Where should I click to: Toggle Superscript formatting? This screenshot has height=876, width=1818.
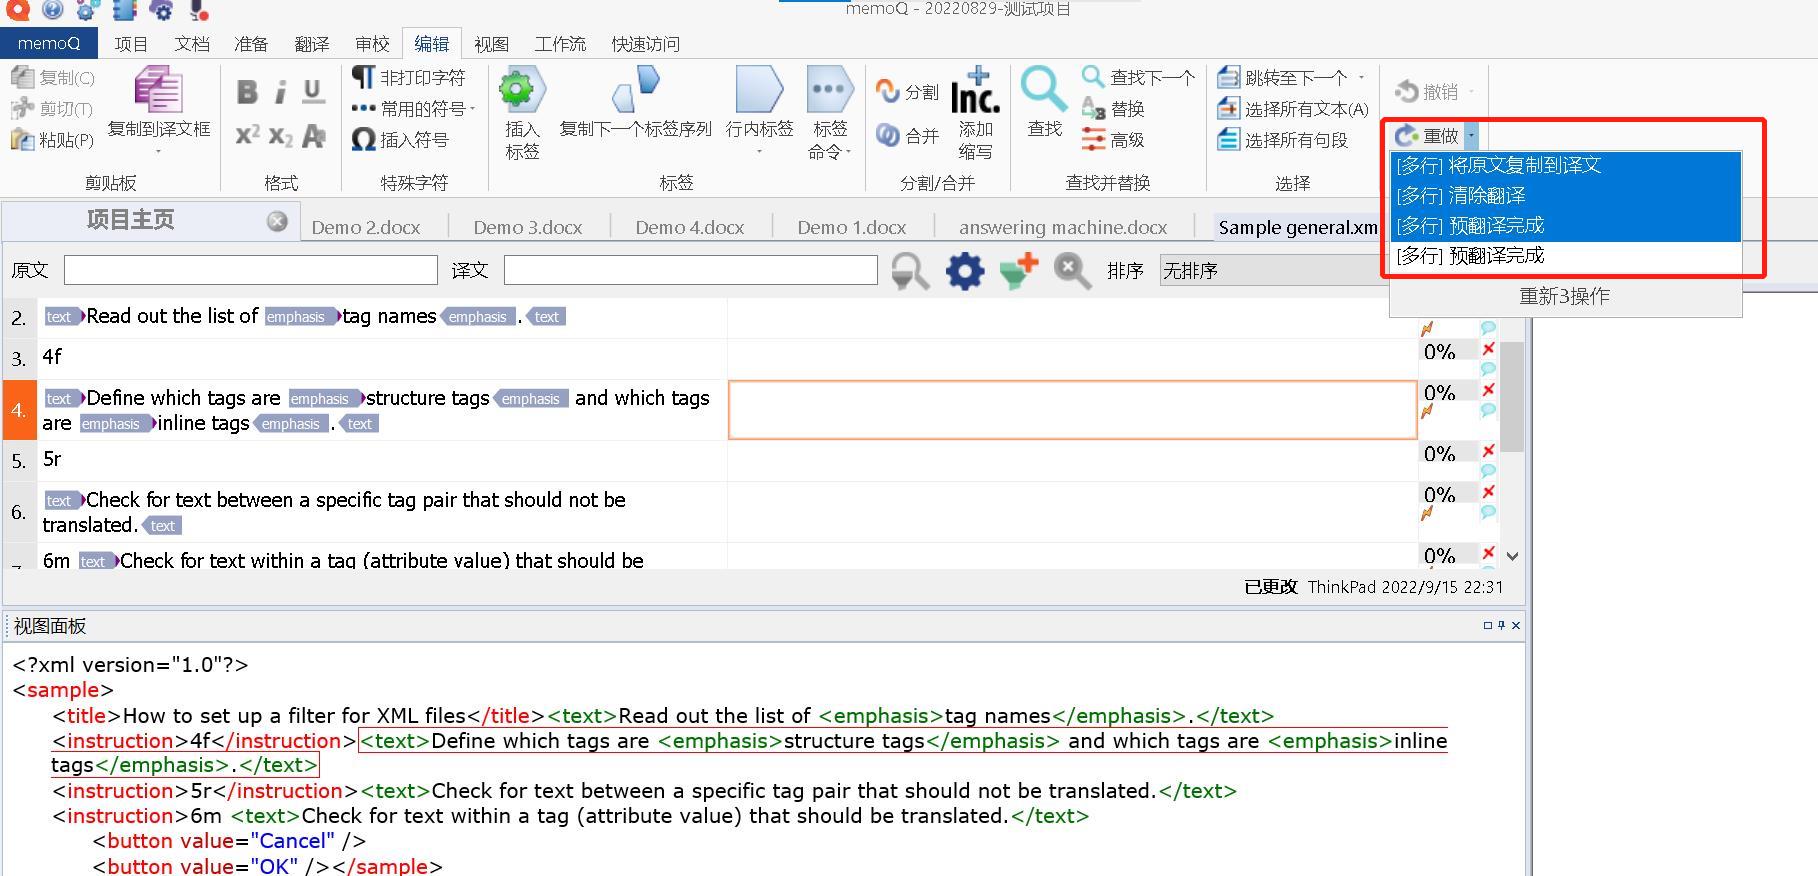click(247, 135)
